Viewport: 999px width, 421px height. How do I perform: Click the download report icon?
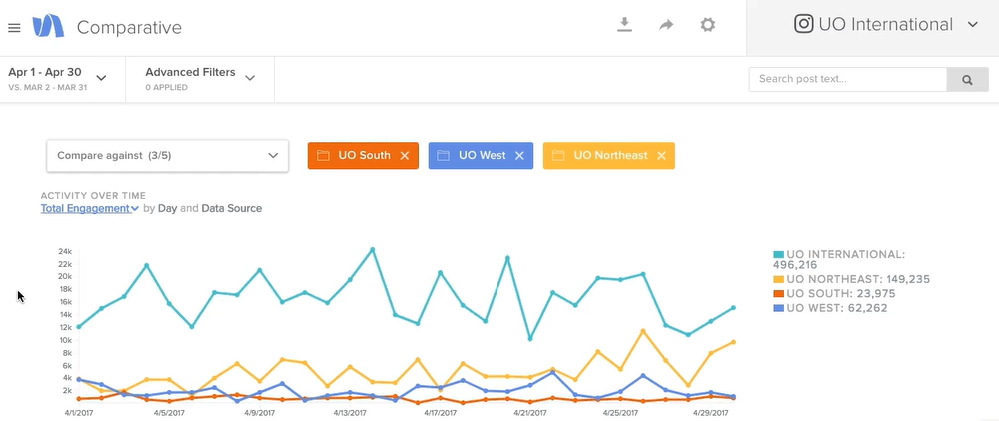coord(625,25)
